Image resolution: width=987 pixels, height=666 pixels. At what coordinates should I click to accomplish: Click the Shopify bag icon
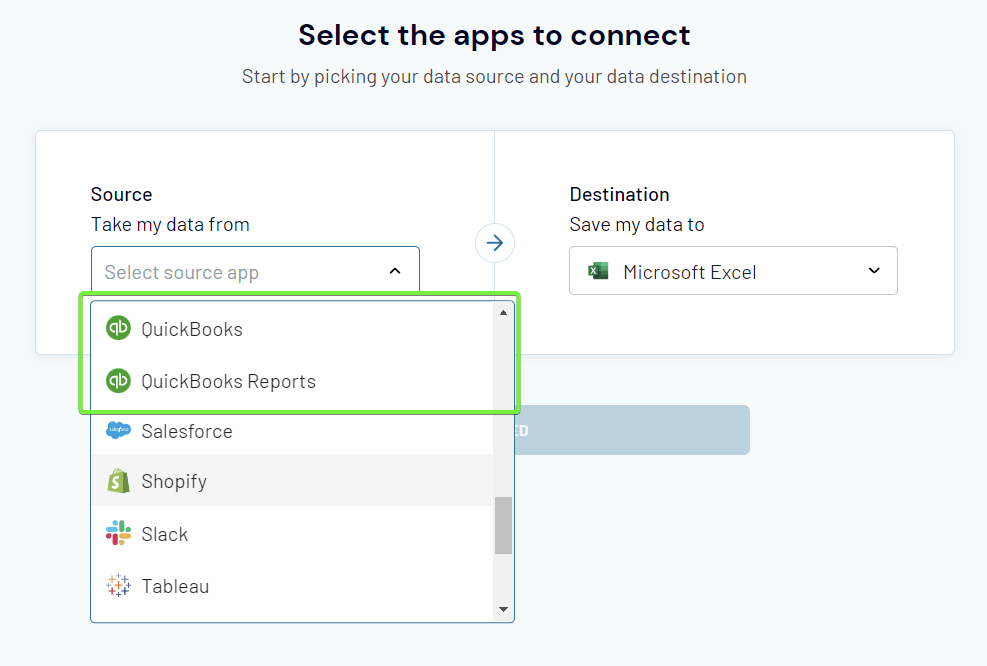point(118,481)
